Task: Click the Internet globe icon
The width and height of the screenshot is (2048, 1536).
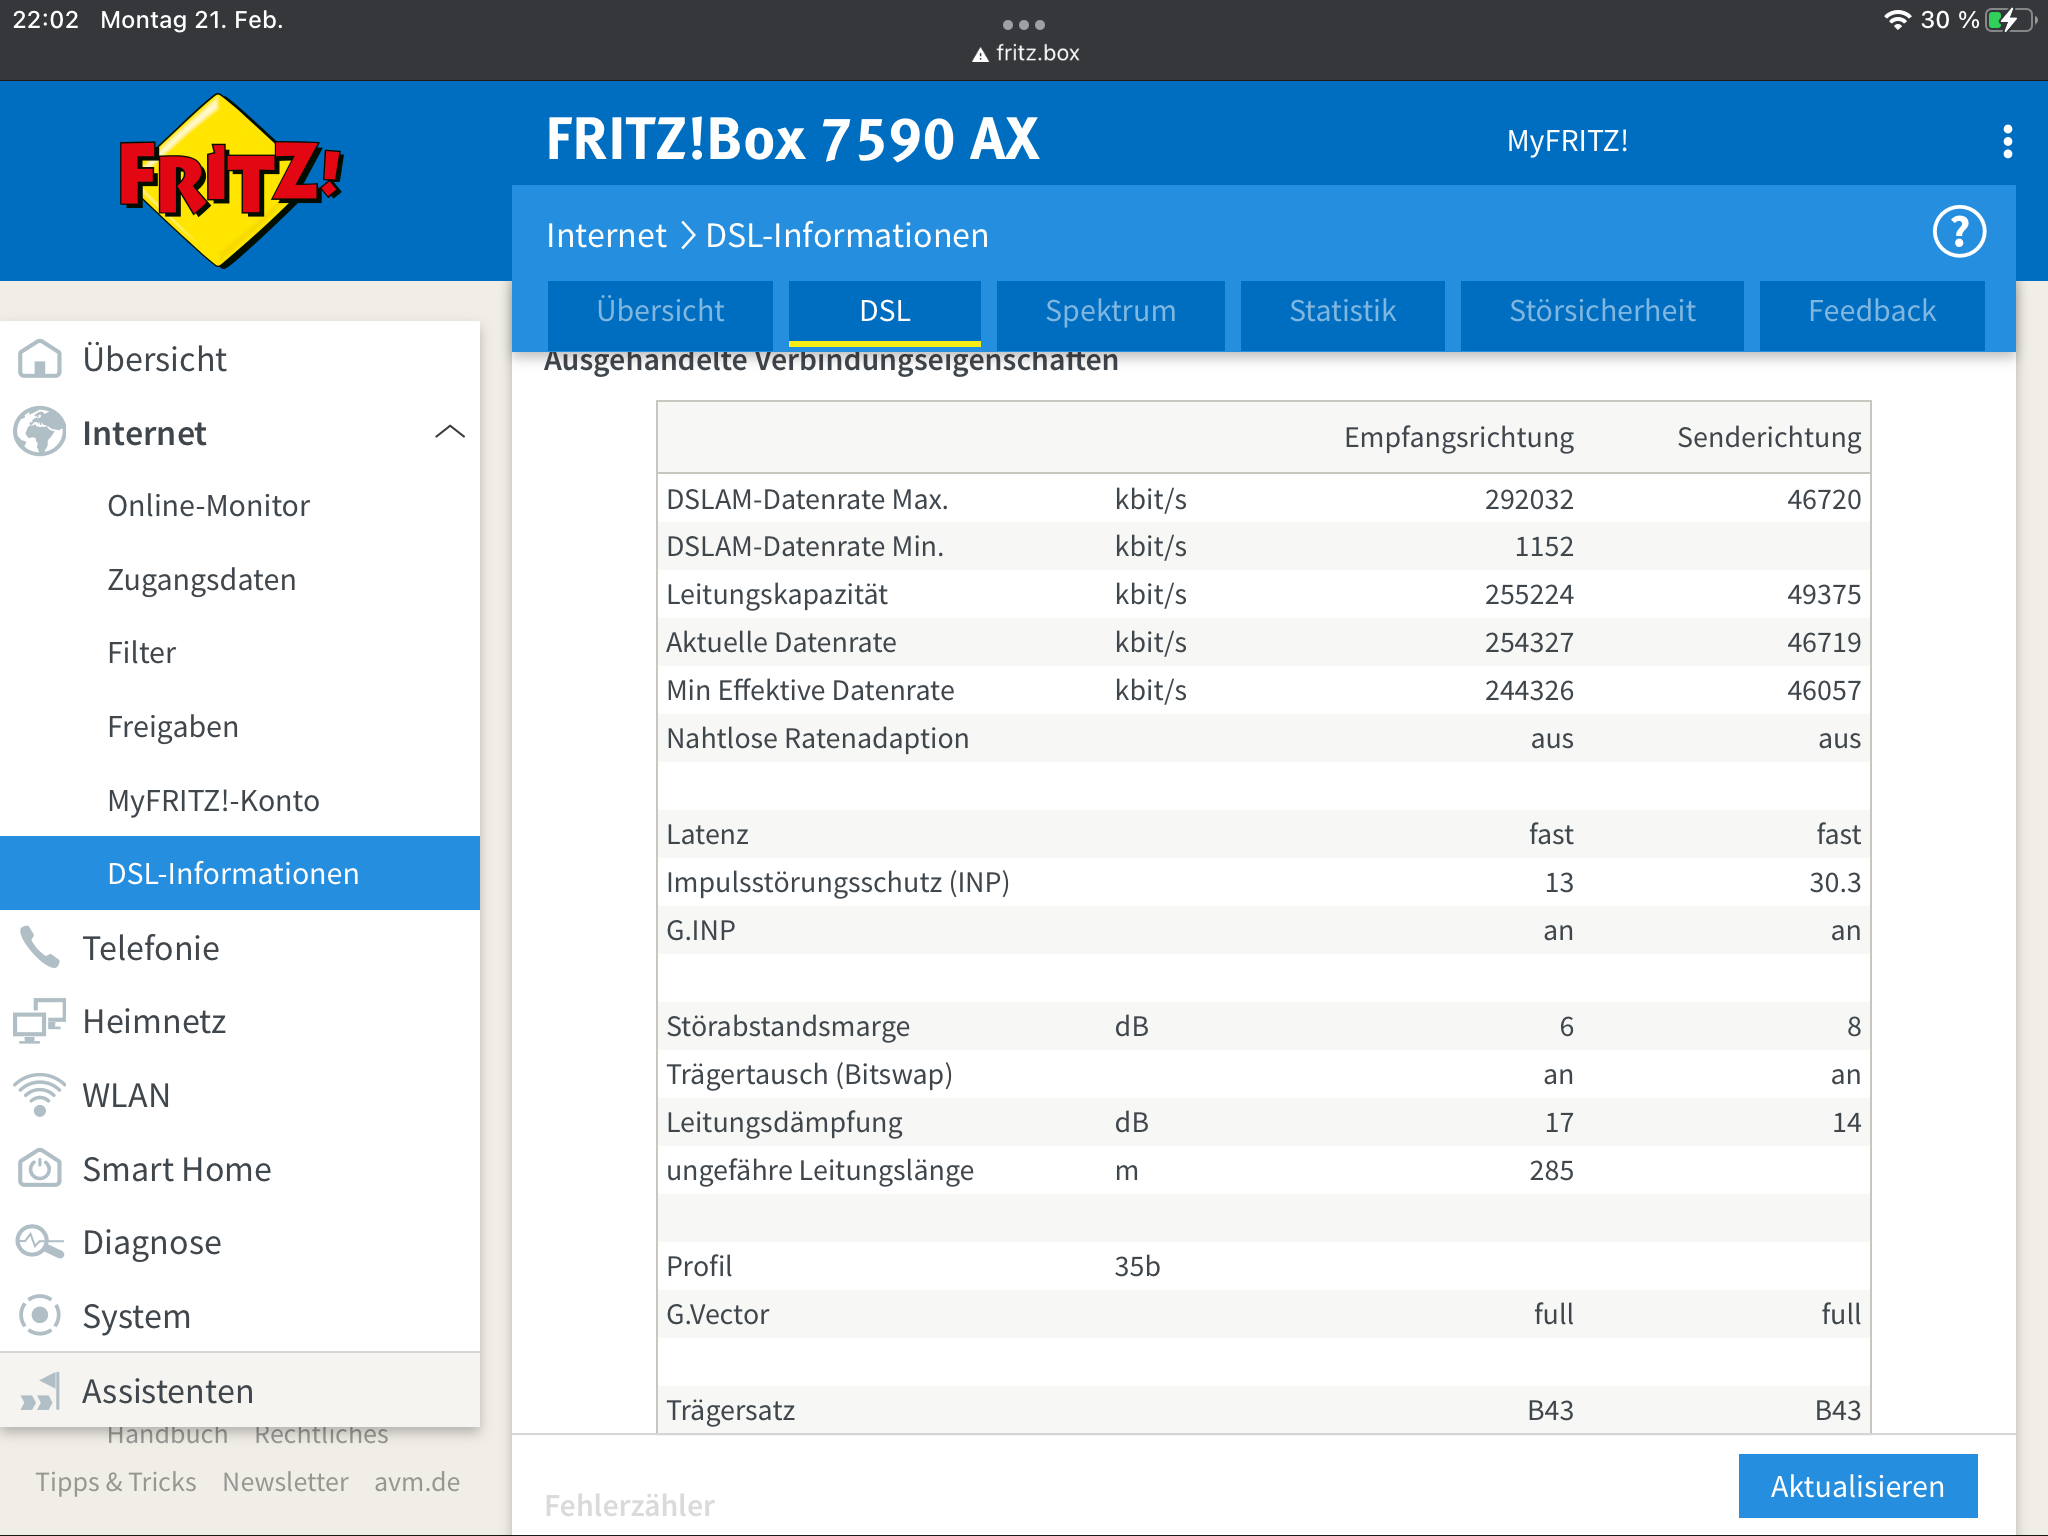Action: coord(40,432)
